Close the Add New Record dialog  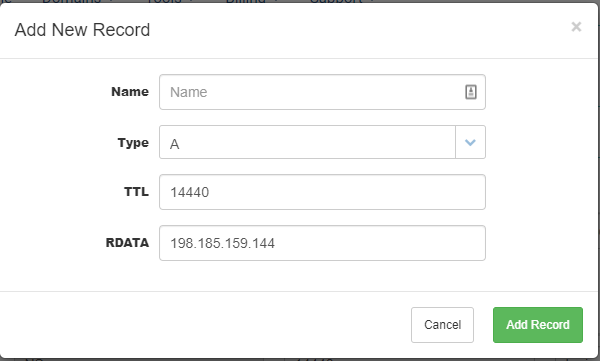[576, 27]
